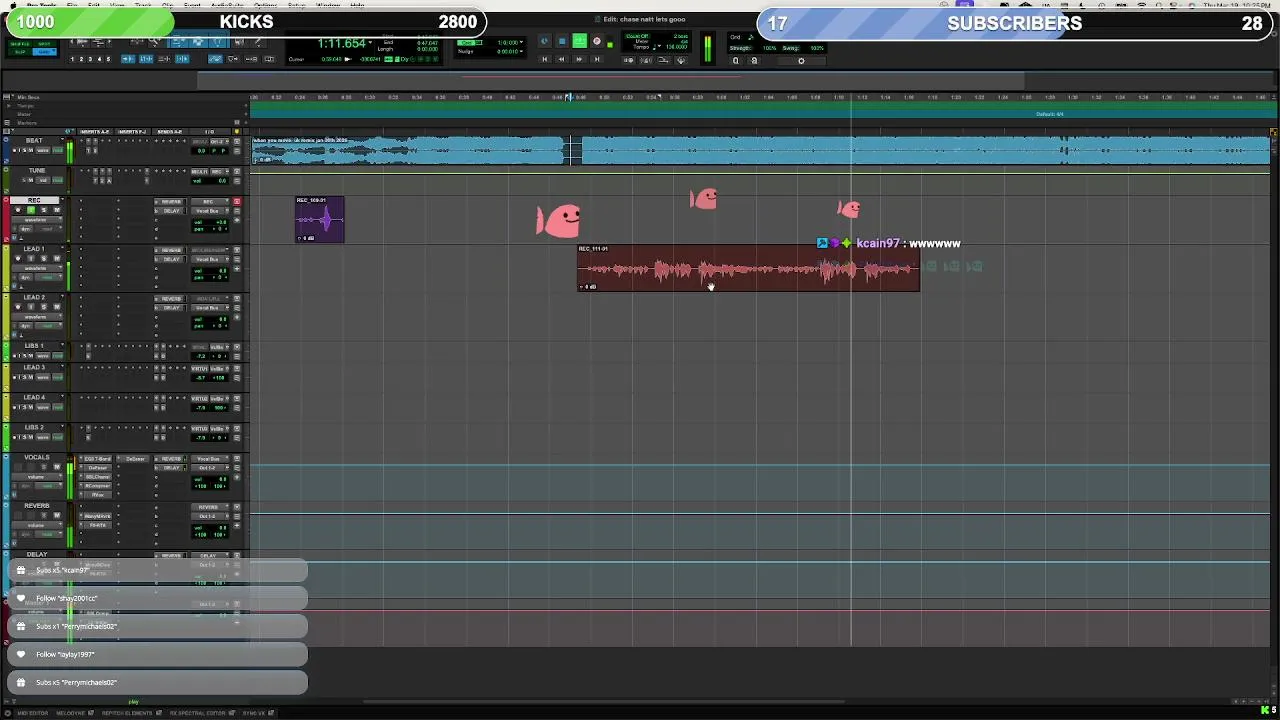Open the main counter format dropdown

tap(370, 43)
